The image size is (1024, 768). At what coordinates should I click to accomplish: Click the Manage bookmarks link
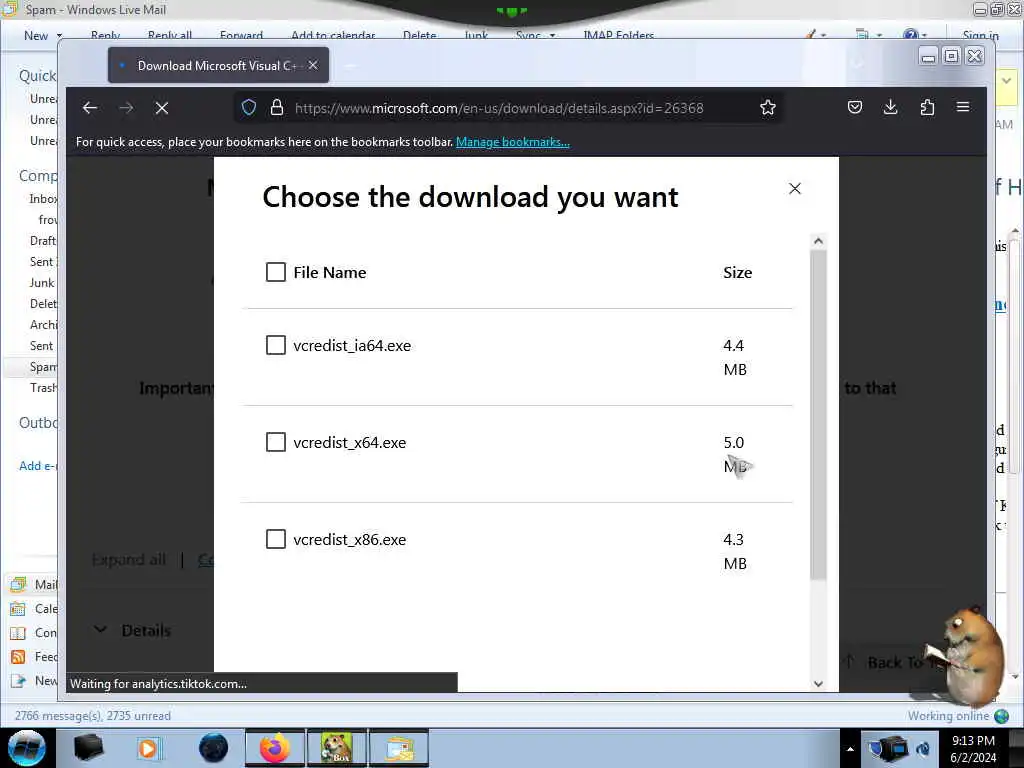tap(513, 142)
